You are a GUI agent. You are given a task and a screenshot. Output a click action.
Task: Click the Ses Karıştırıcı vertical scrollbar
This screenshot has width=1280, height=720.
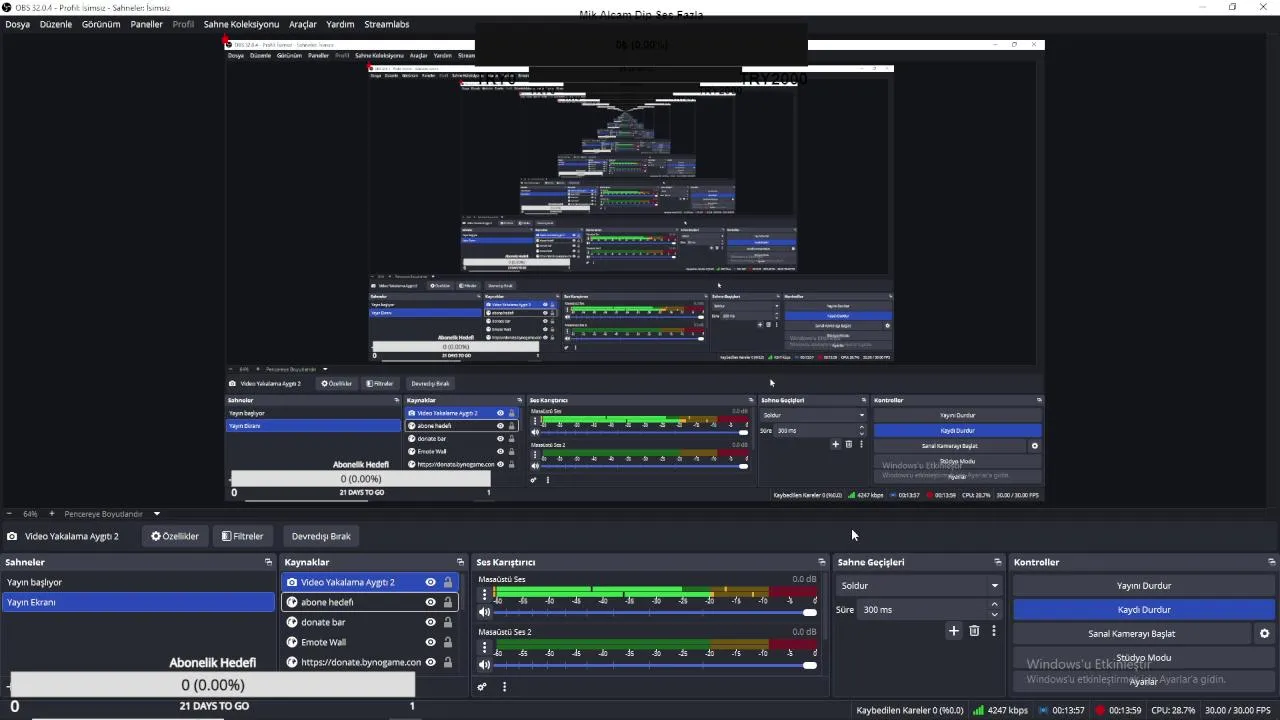(x=825, y=607)
